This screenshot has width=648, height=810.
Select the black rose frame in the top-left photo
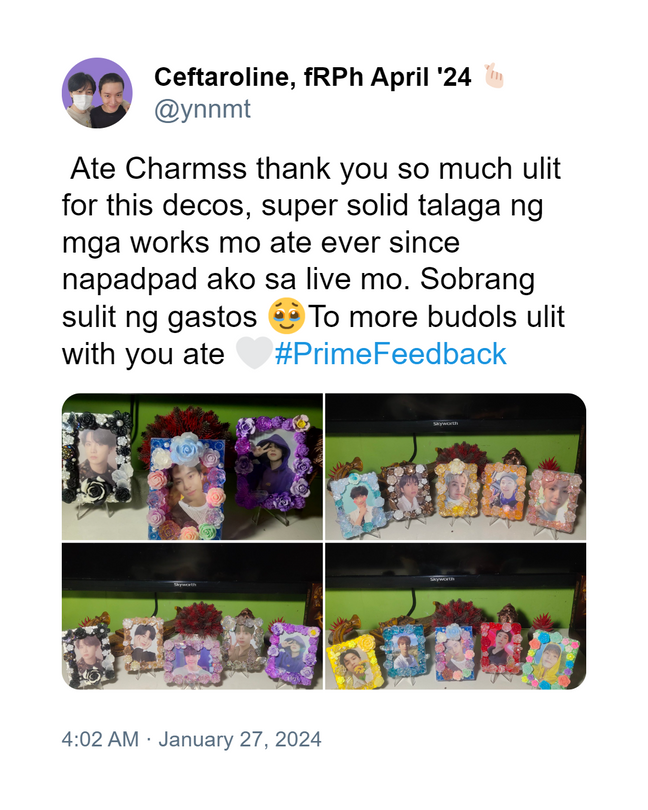click(x=97, y=459)
